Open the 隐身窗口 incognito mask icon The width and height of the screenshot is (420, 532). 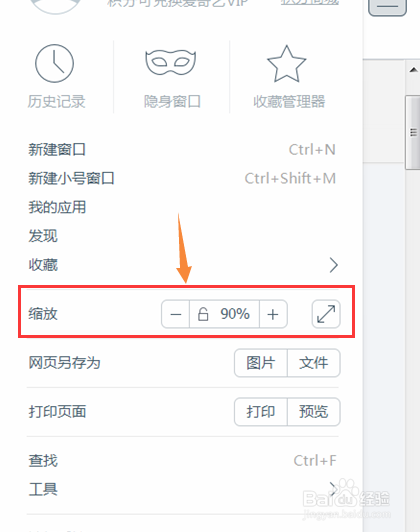pos(171,62)
